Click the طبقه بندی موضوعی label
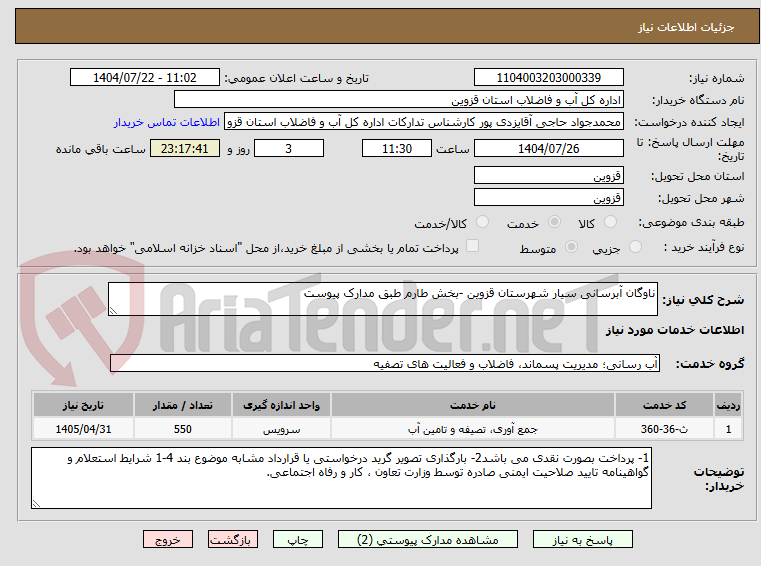Image resolution: width=761 pixels, height=566 pixels. [x=691, y=222]
